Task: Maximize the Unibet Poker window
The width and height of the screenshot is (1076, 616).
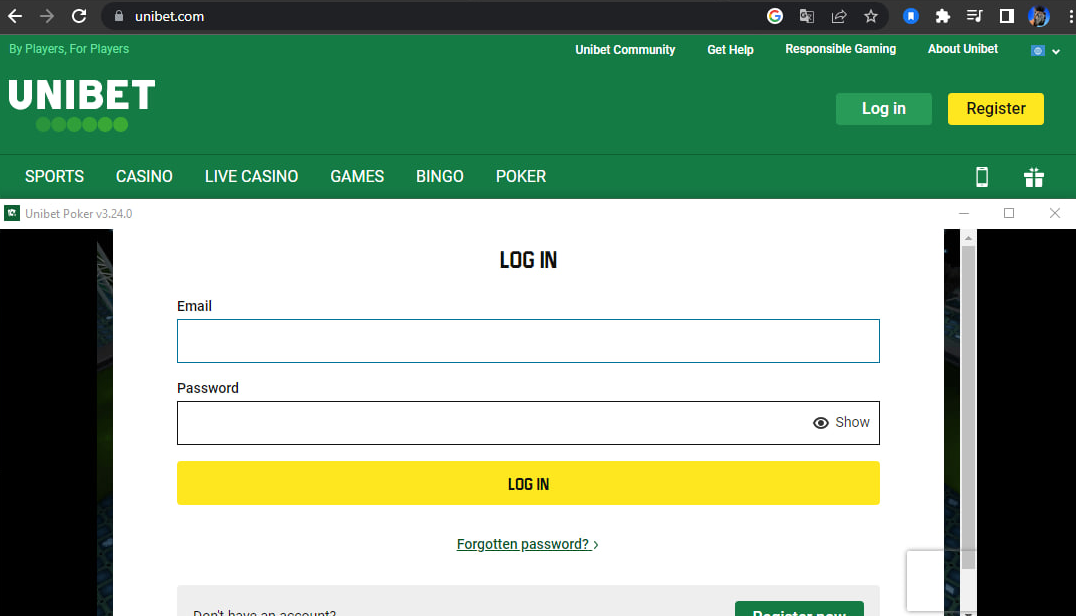Action: 1009,213
